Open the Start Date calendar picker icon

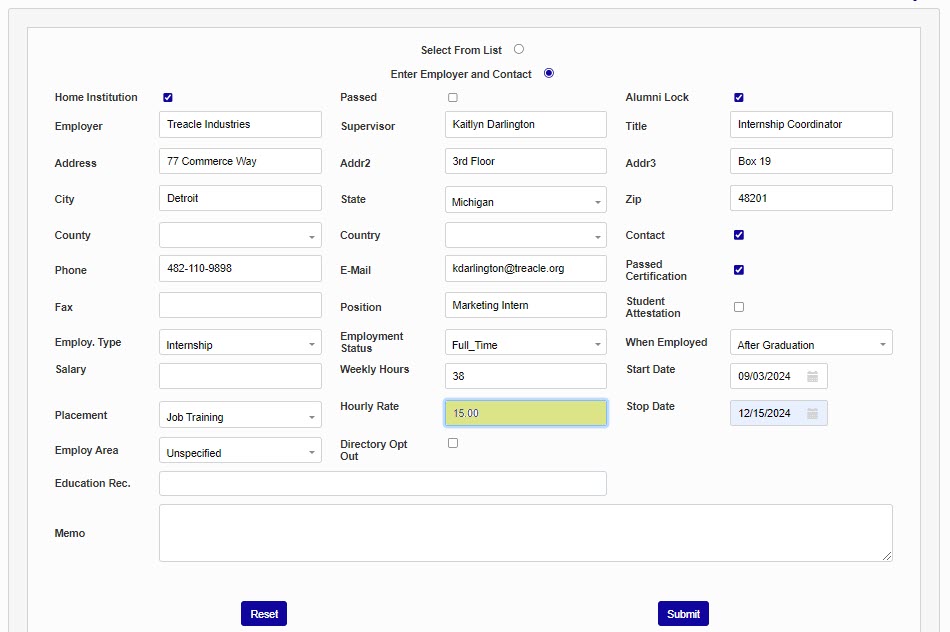[813, 377]
